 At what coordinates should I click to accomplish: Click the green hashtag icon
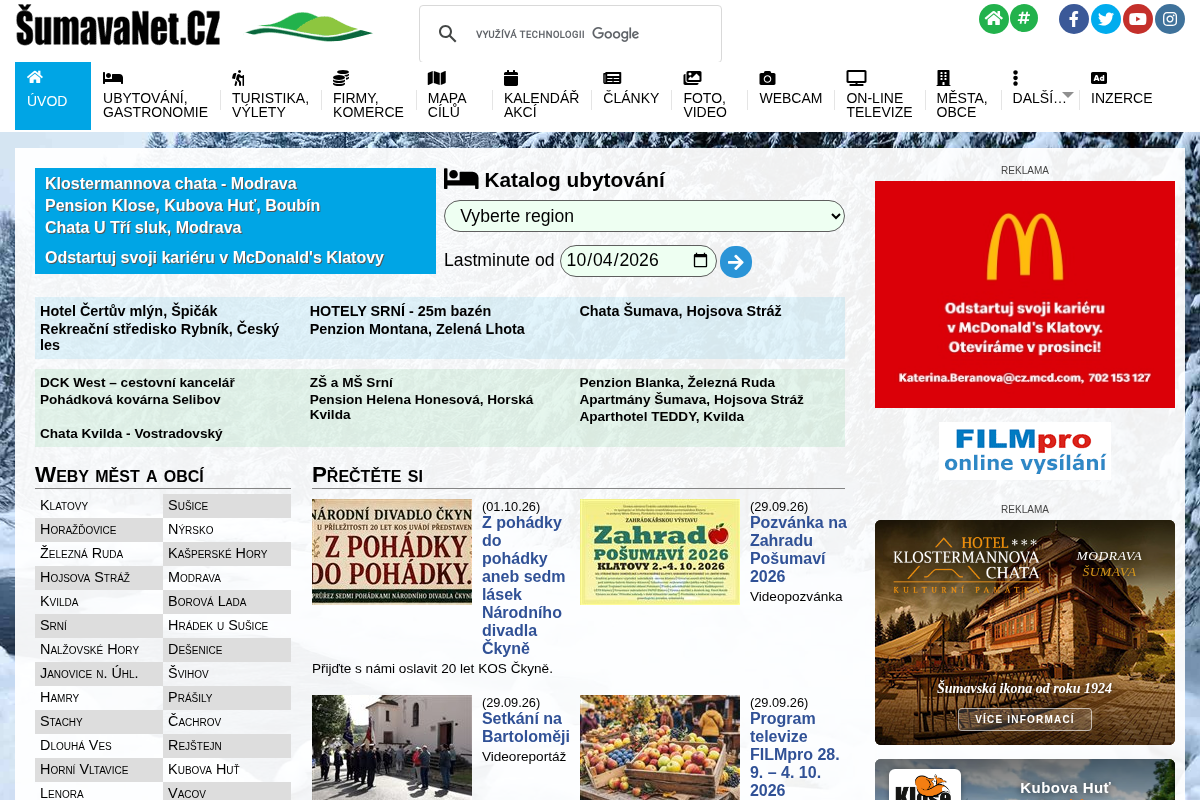(1023, 18)
